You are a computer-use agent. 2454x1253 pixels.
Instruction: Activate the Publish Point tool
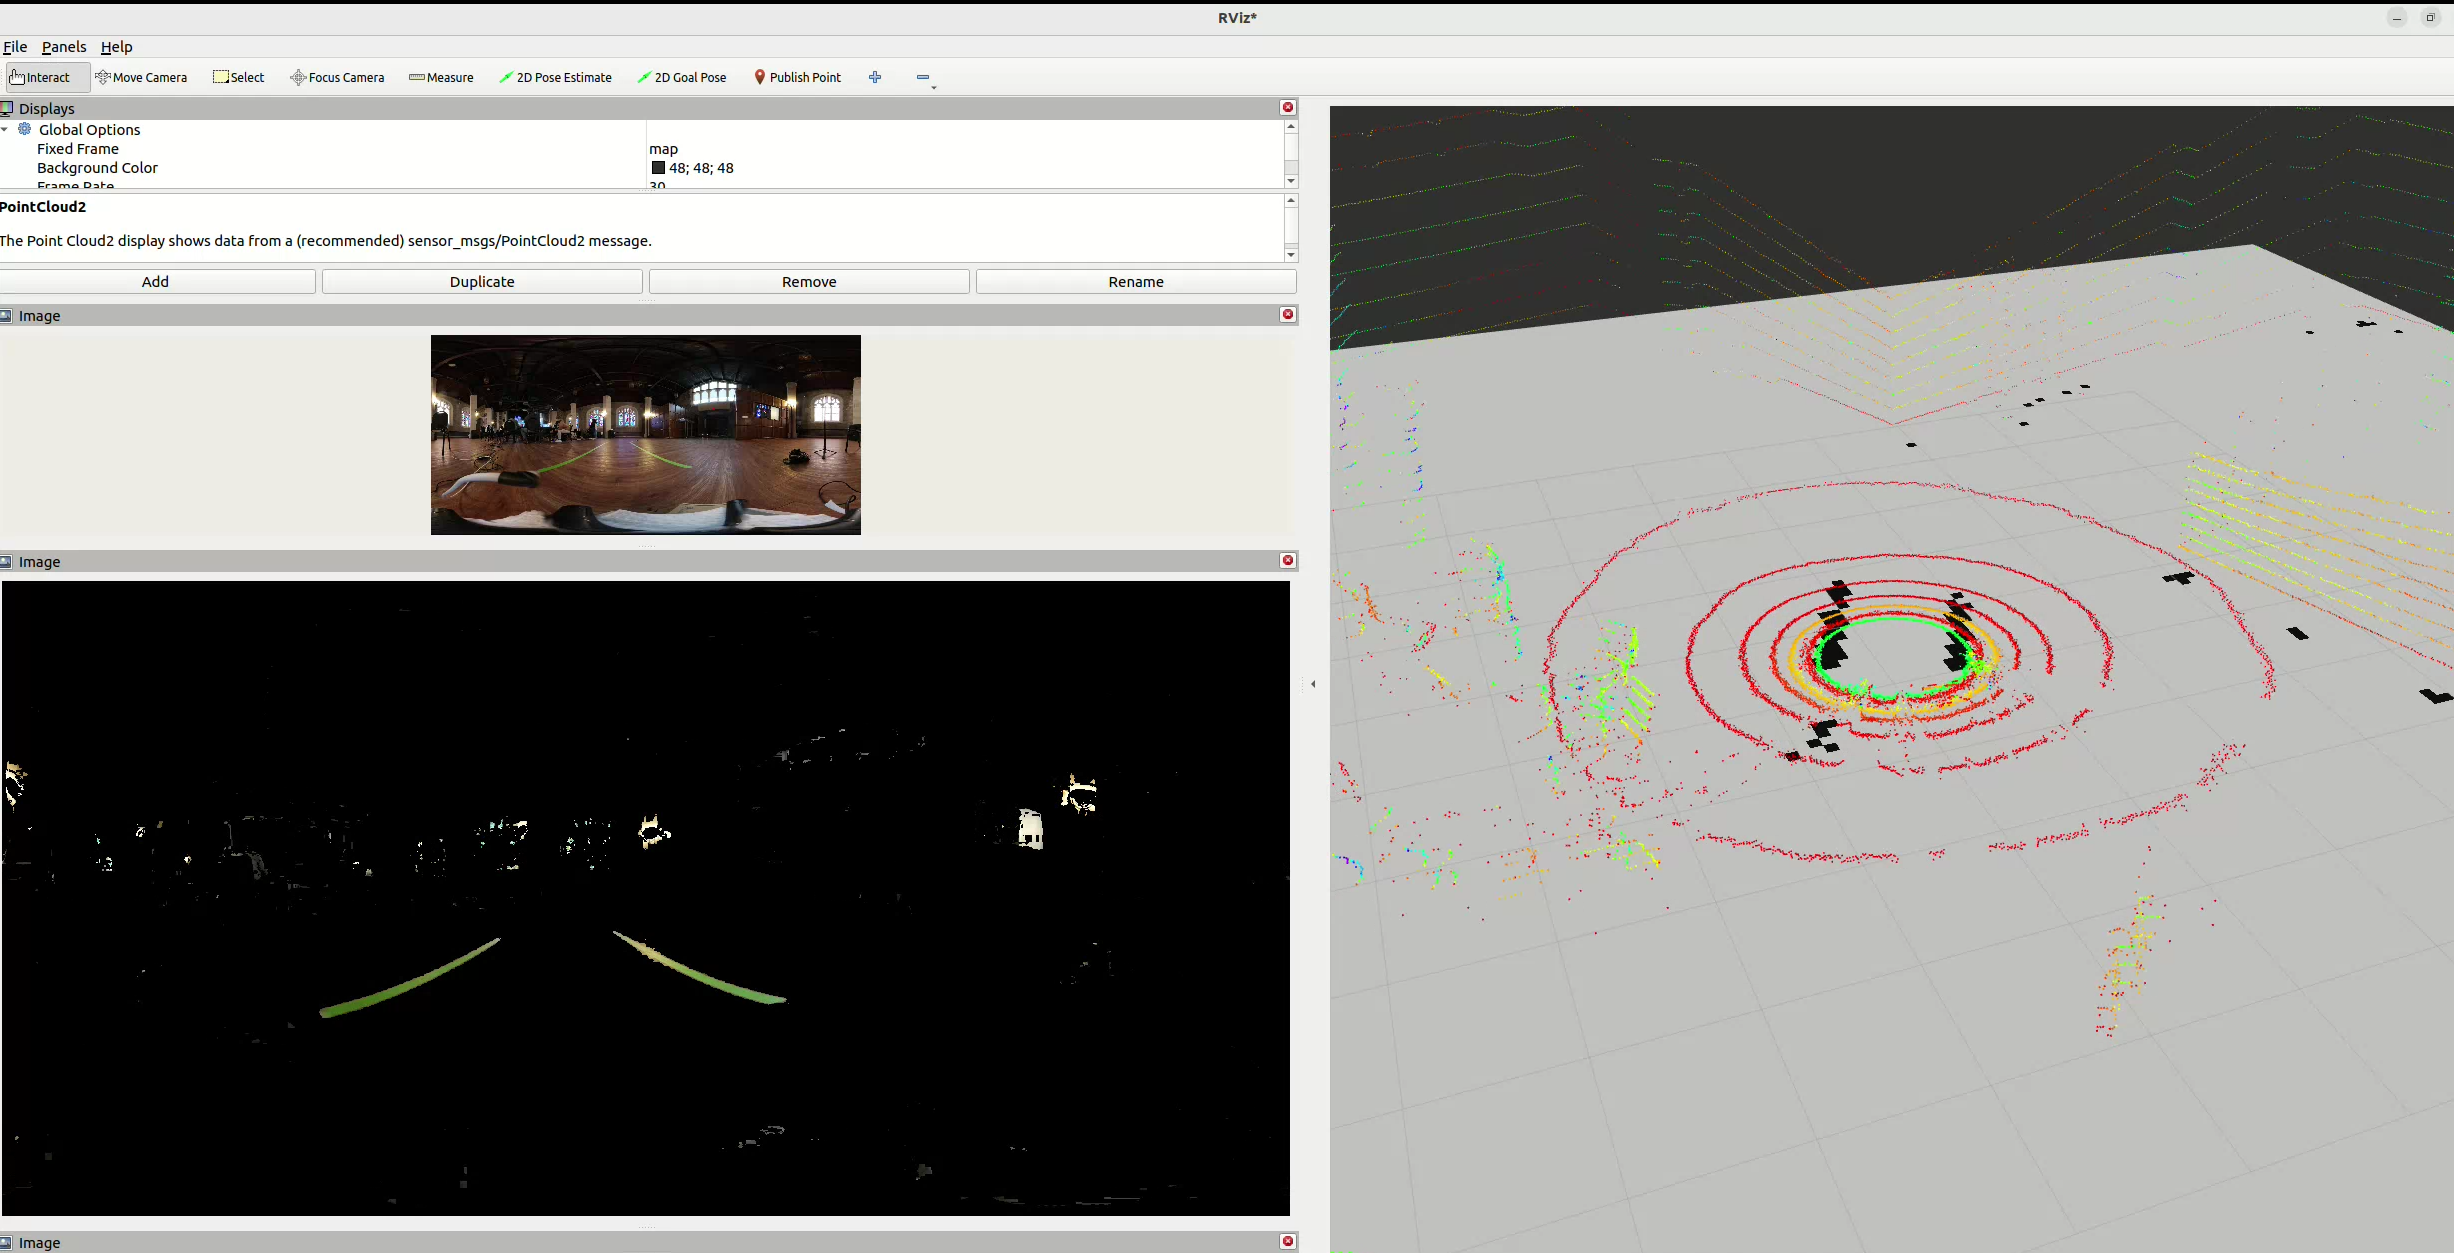pos(797,77)
